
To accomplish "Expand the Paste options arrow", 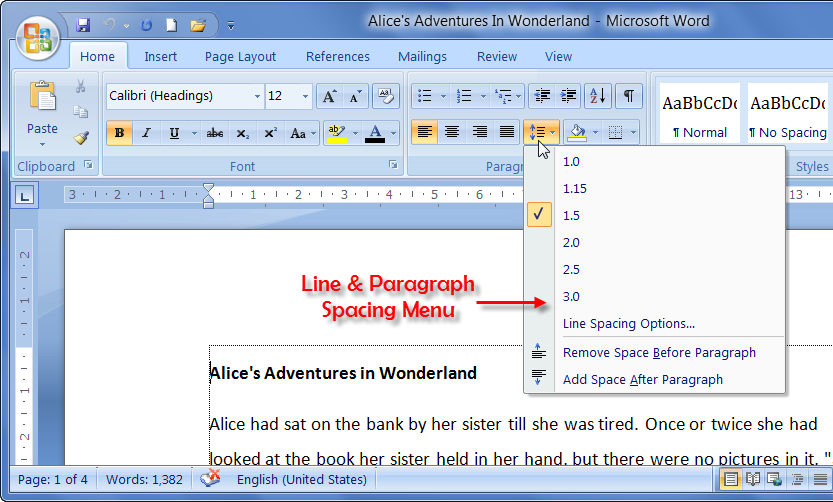I will 42,144.
